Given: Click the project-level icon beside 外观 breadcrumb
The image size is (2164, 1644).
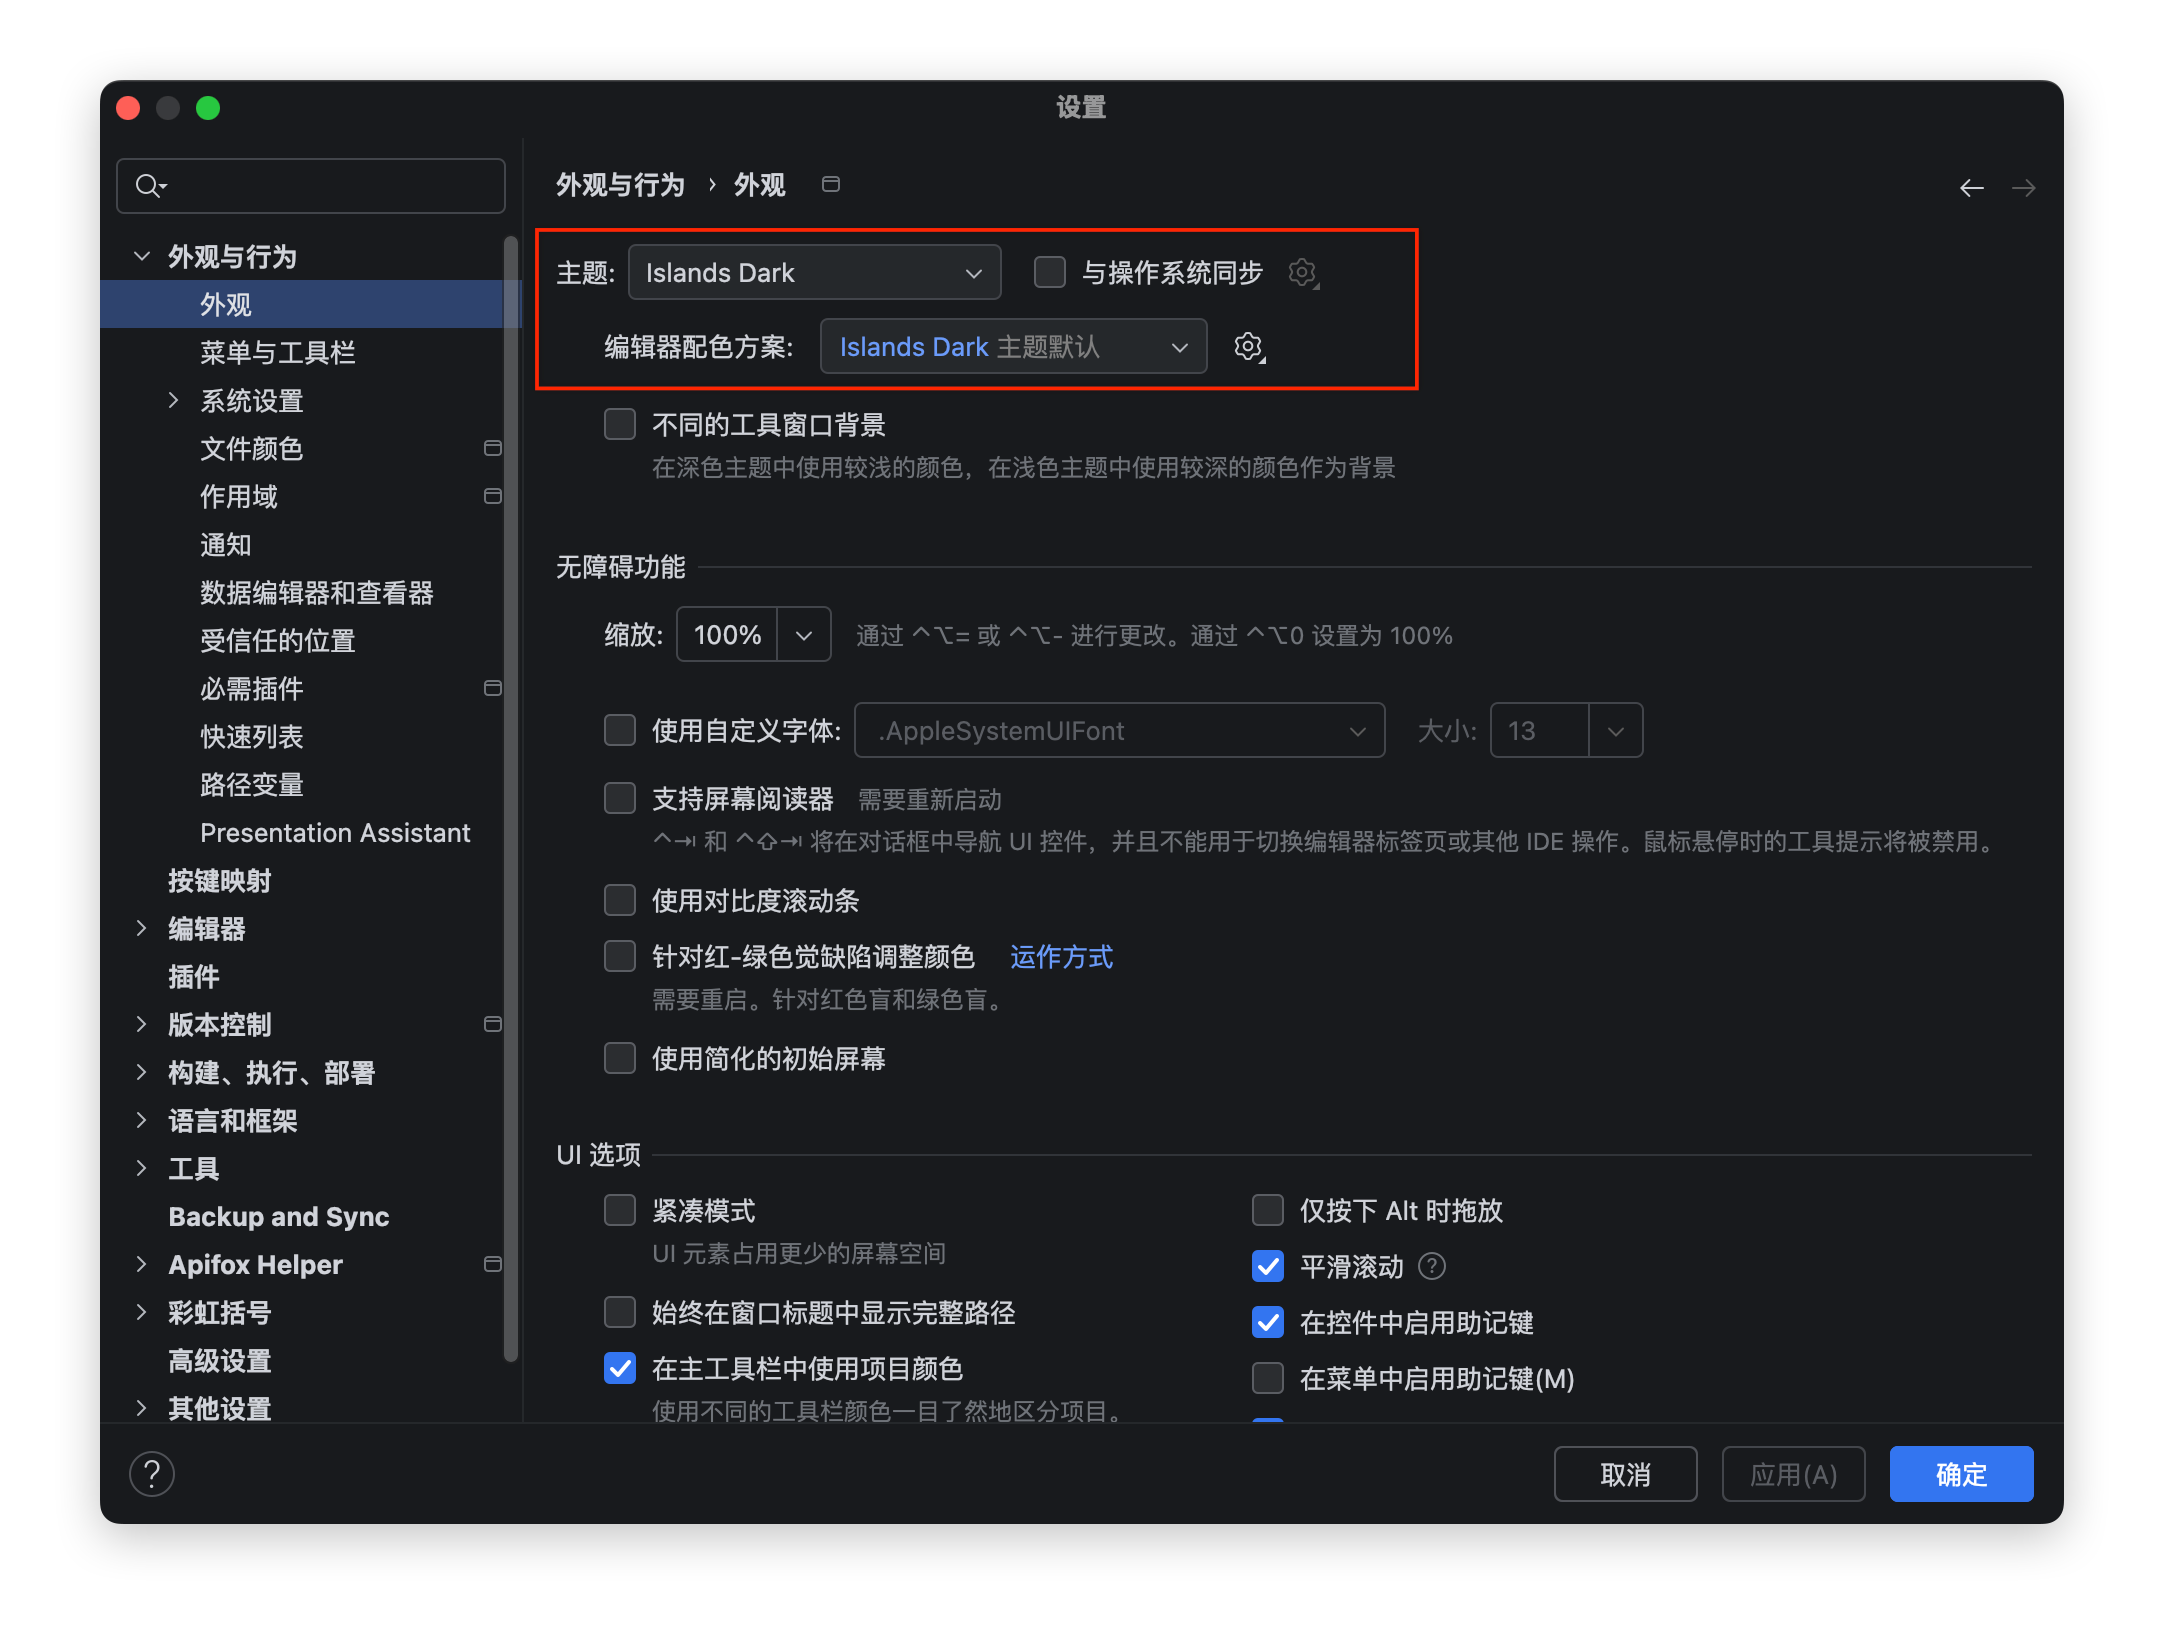Looking at the screenshot, I should (x=830, y=184).
